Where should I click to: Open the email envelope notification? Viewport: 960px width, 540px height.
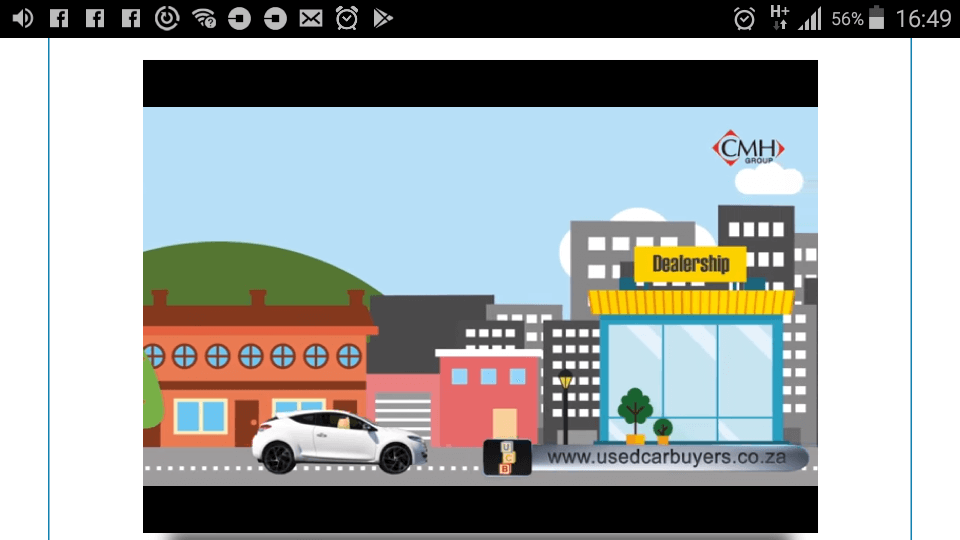tap(311, 18)
